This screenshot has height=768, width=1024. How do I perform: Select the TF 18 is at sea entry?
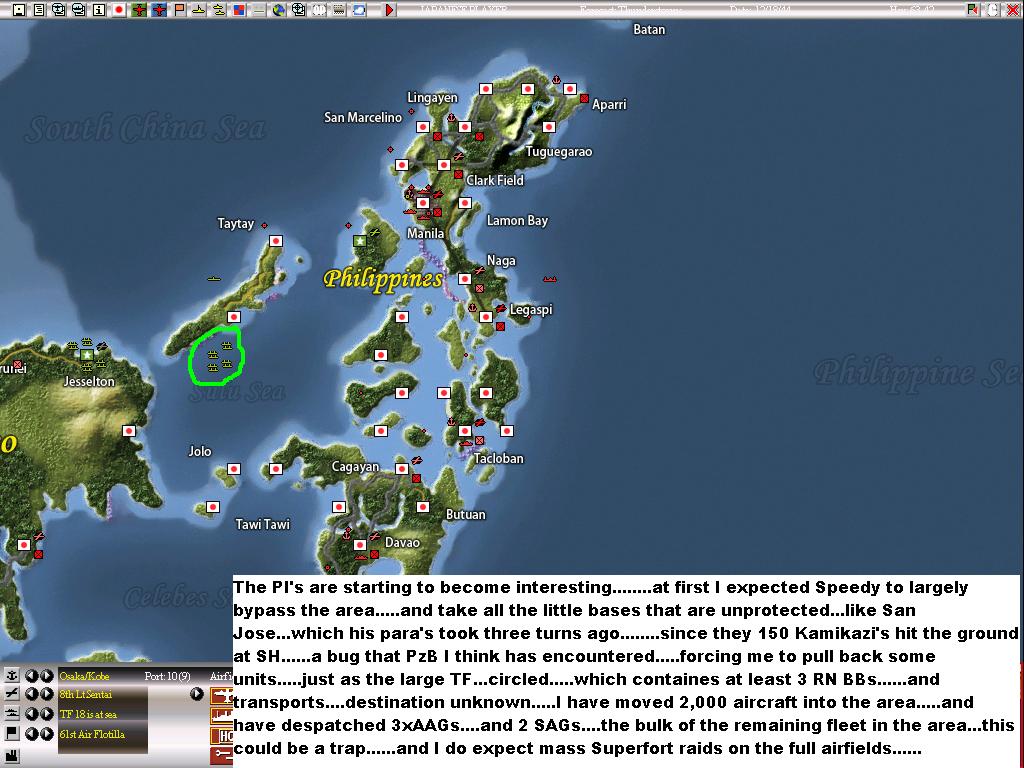point(88,714)
